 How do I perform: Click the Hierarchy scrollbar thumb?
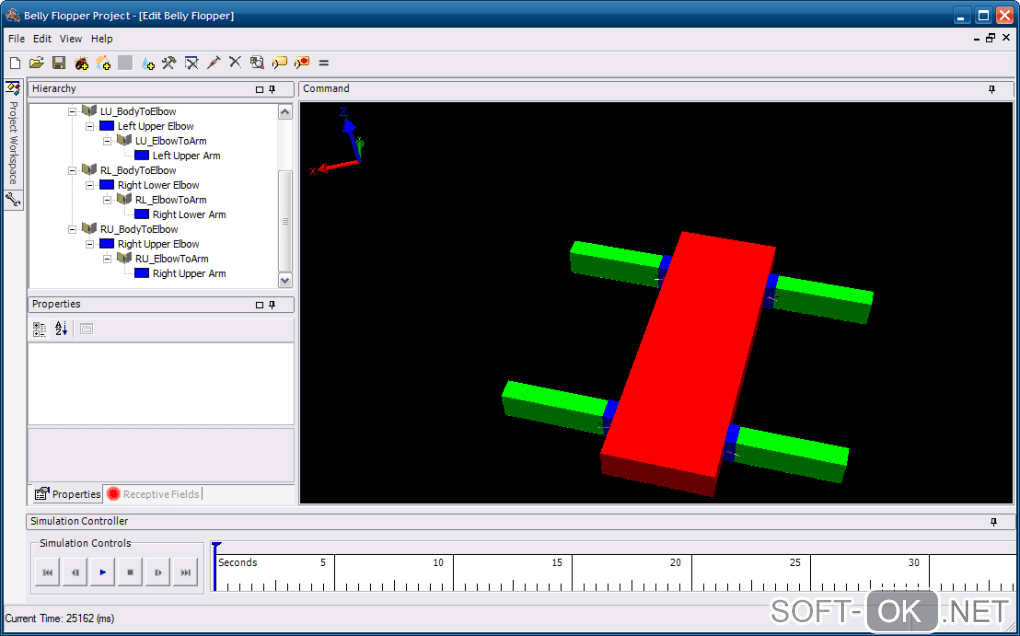pos(285,221)
